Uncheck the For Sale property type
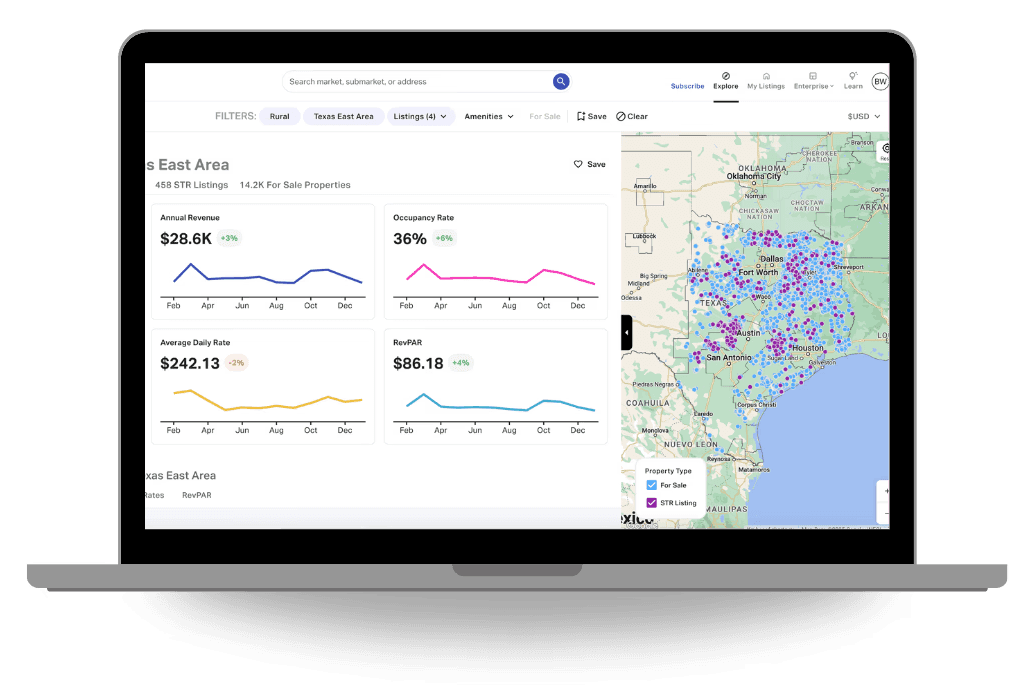 [652, 485]
